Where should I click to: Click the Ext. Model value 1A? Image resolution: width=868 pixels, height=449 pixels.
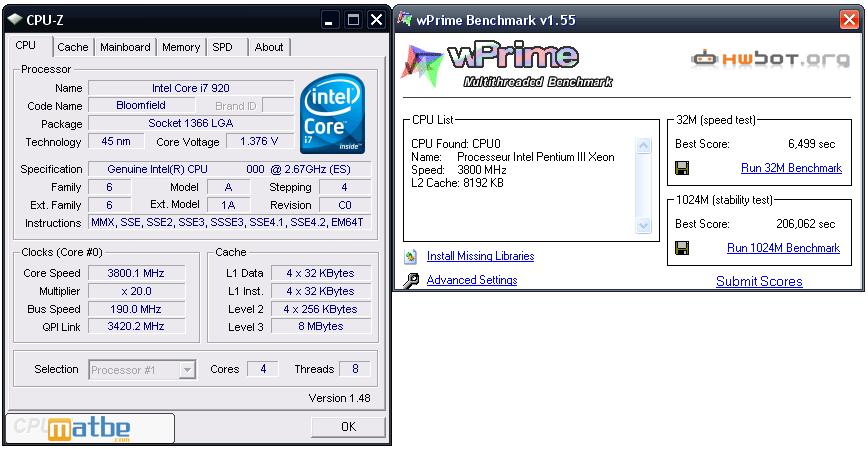pos(228,205)
